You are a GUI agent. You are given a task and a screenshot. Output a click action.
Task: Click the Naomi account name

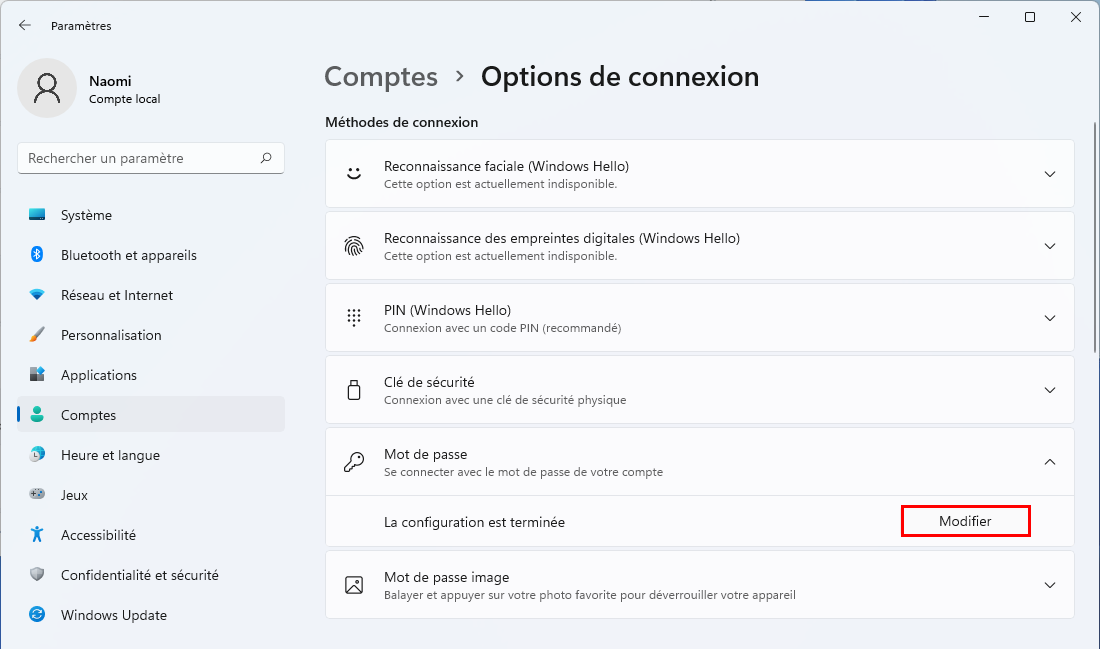pyautogui.click(x=110, y=81)
